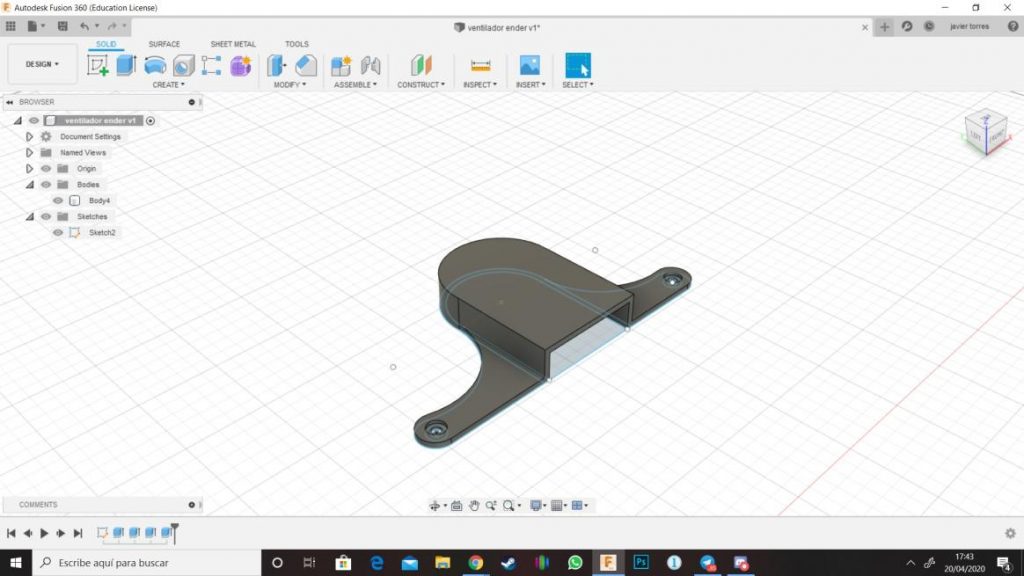Open the SHEET METAL tab

pos(233,44)
